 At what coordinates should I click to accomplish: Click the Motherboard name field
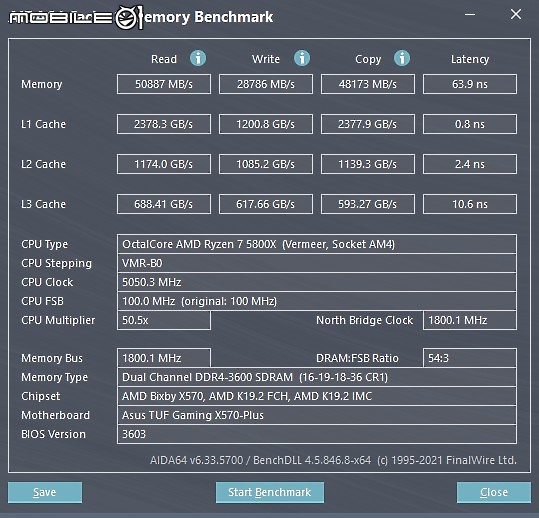[x=317, y=415]
